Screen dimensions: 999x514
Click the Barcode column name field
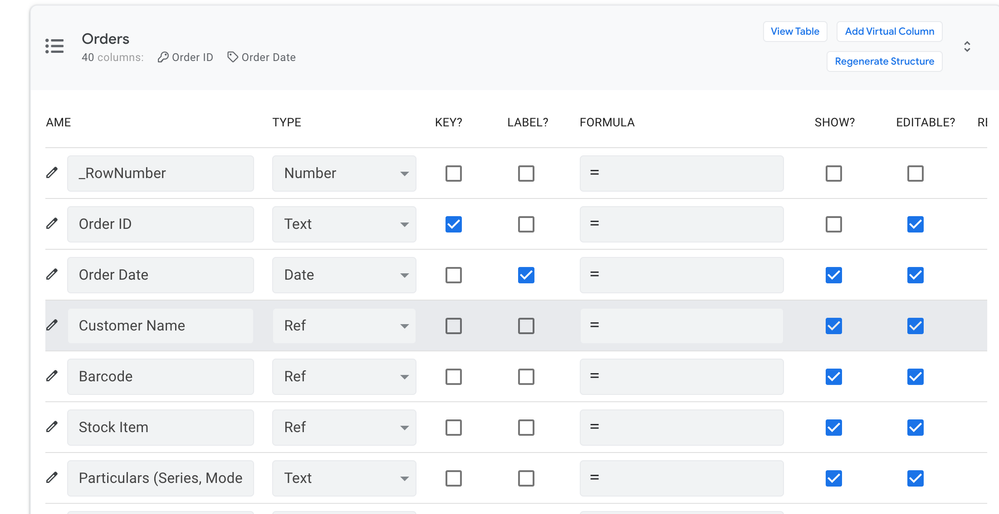pyautogui.click(x=161, y=376)
